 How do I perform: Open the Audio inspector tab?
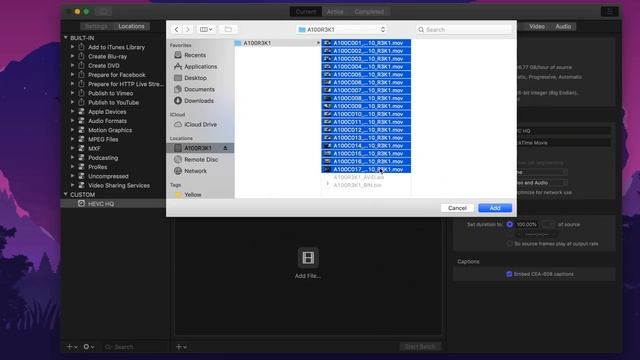[x=563, y=26]
